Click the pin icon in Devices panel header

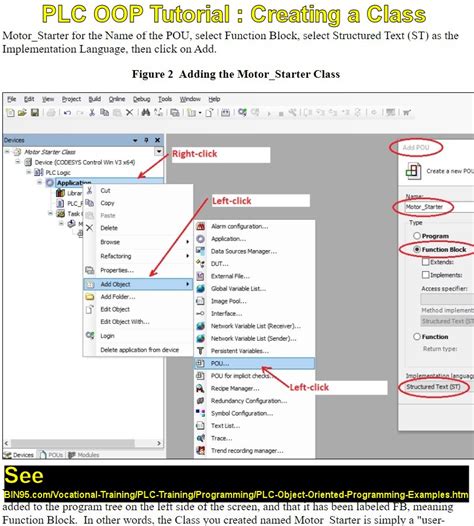[146, 140]
